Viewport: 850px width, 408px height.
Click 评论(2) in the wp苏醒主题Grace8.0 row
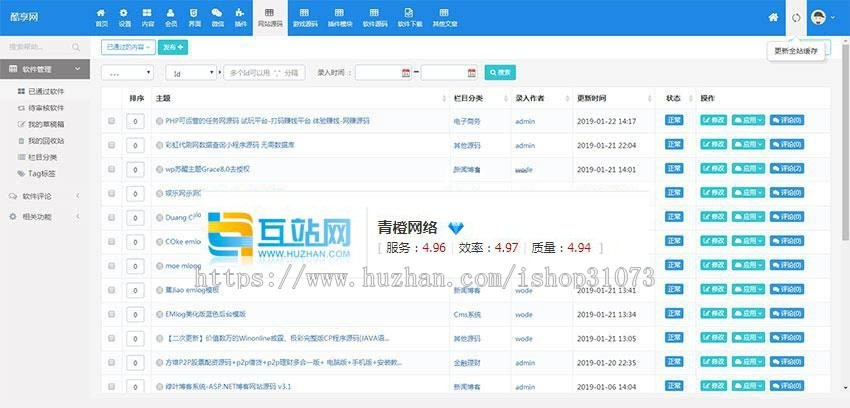click(787, 169)
